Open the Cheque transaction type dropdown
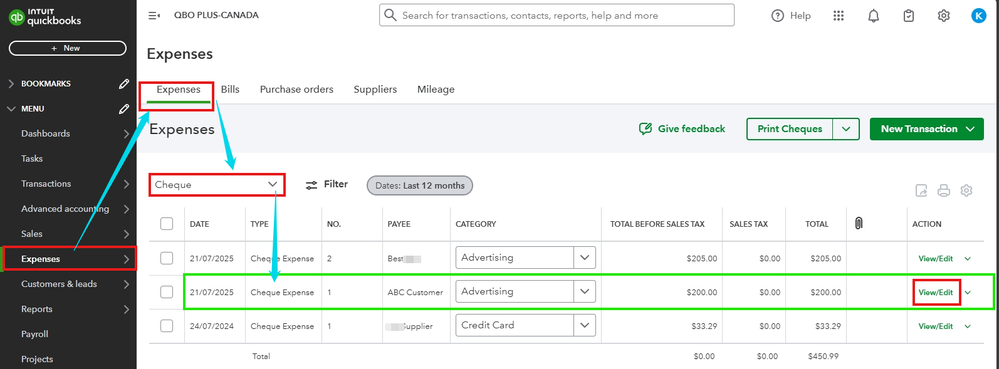Viewport: 999px width, 369px height. 217,185
